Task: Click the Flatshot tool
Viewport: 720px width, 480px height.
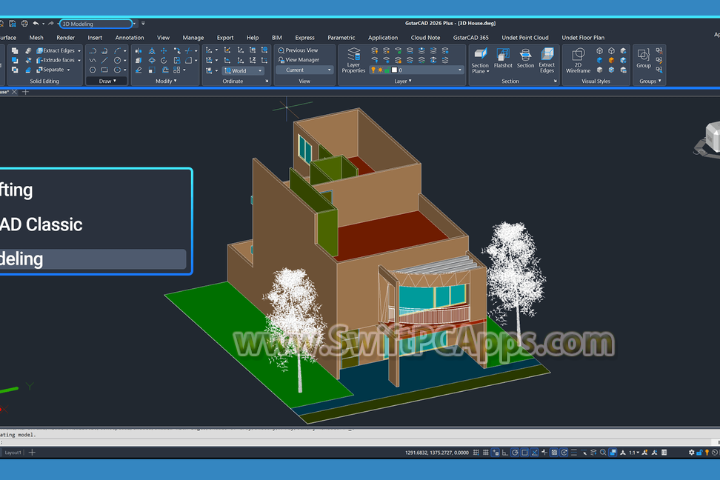Action: coord(503,58)
